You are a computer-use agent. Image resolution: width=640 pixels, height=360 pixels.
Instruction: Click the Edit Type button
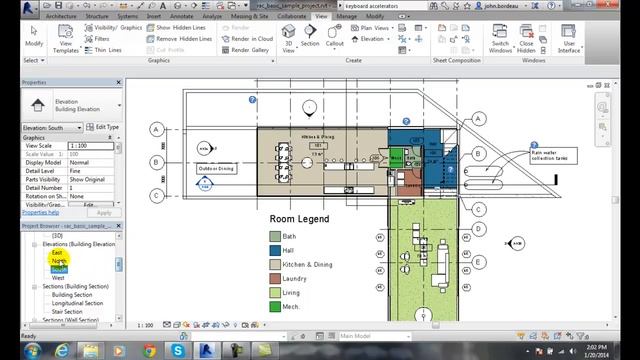click(x=102, y=127)
